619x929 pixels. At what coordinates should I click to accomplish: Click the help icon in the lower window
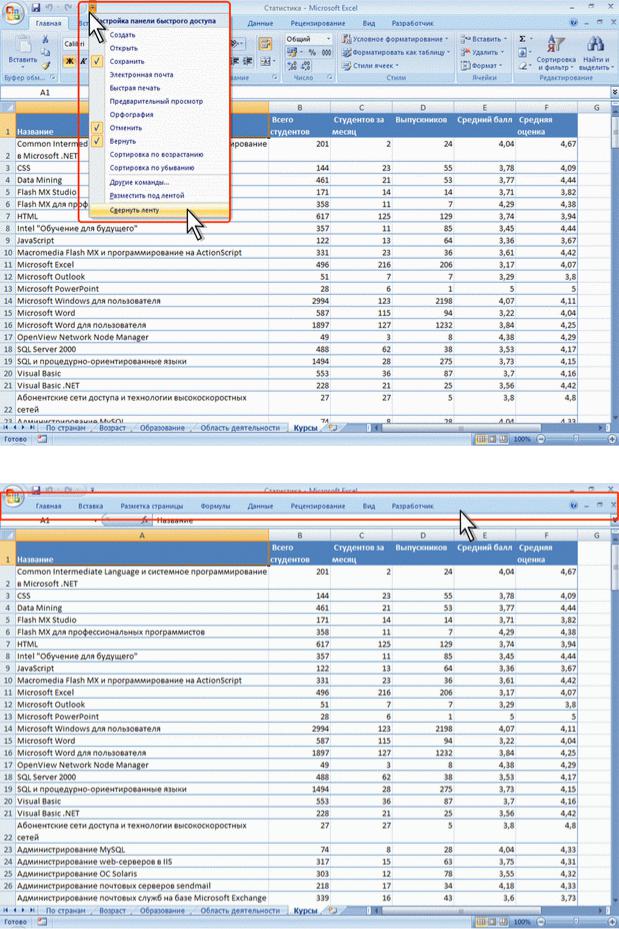[x=573, y=506]
